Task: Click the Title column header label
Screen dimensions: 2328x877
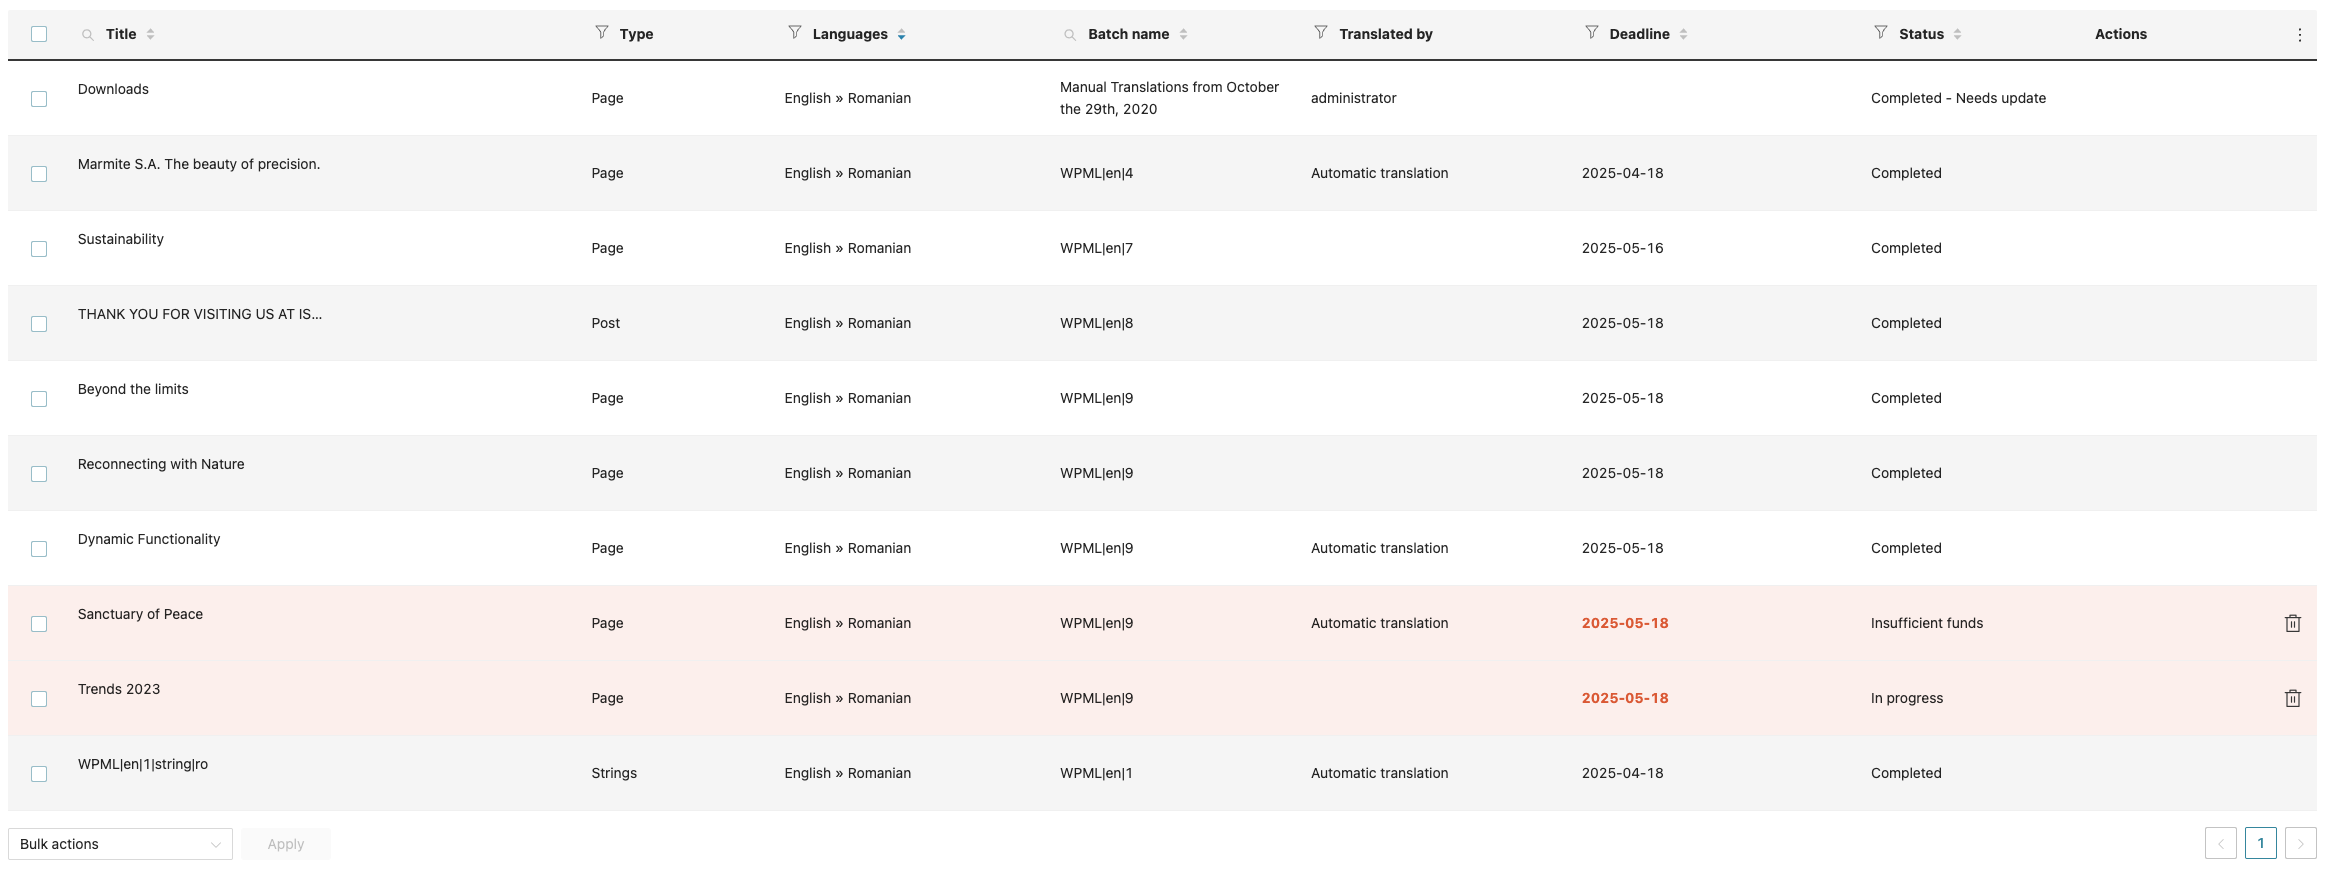Action: (x=121, y=34)
